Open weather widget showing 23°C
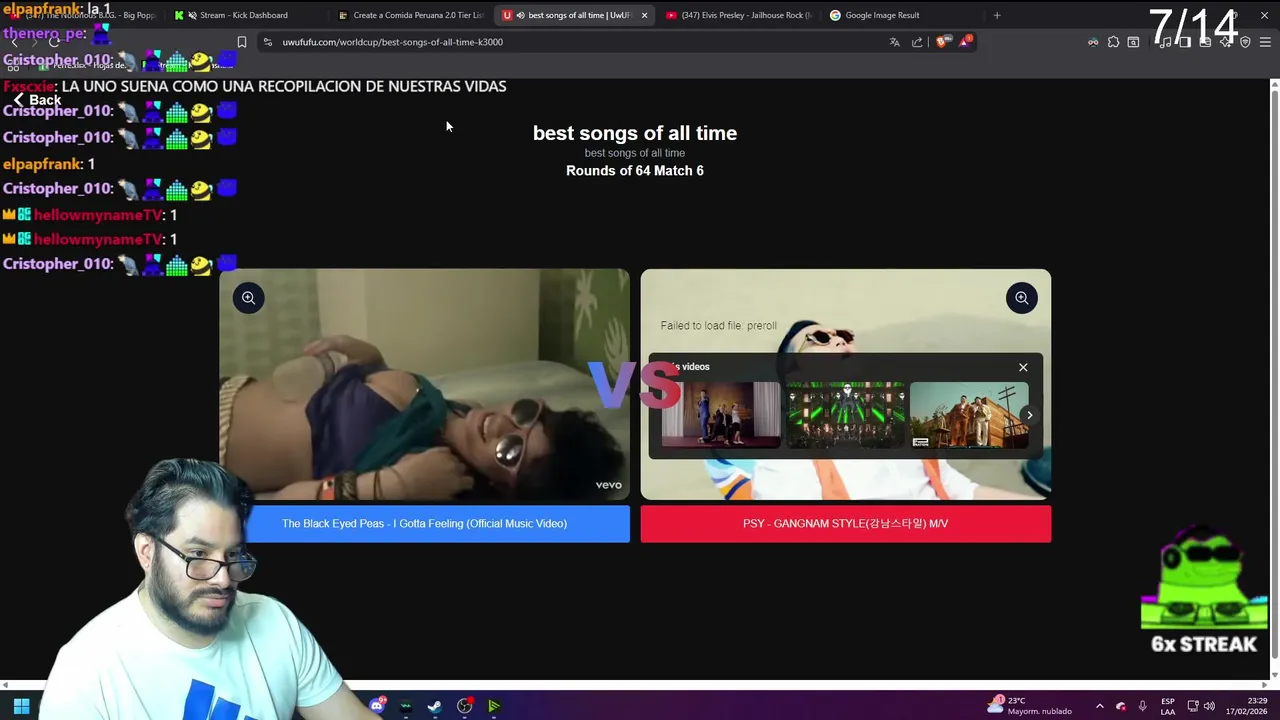 tap(1029, 705)
